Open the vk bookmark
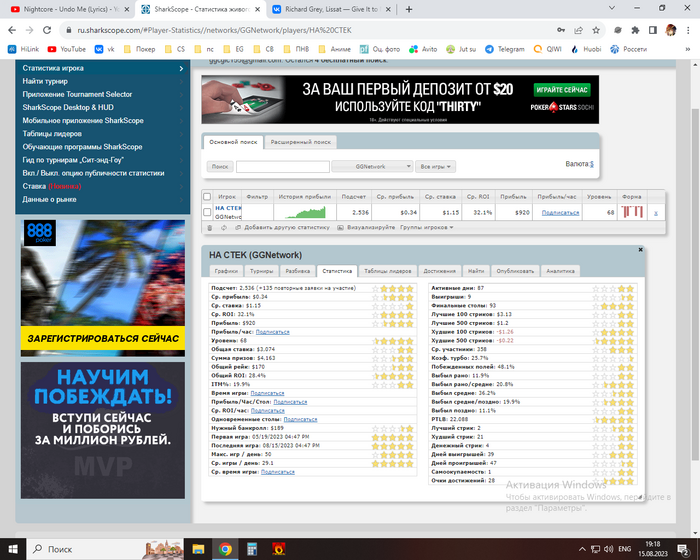 tap(104, 49)
